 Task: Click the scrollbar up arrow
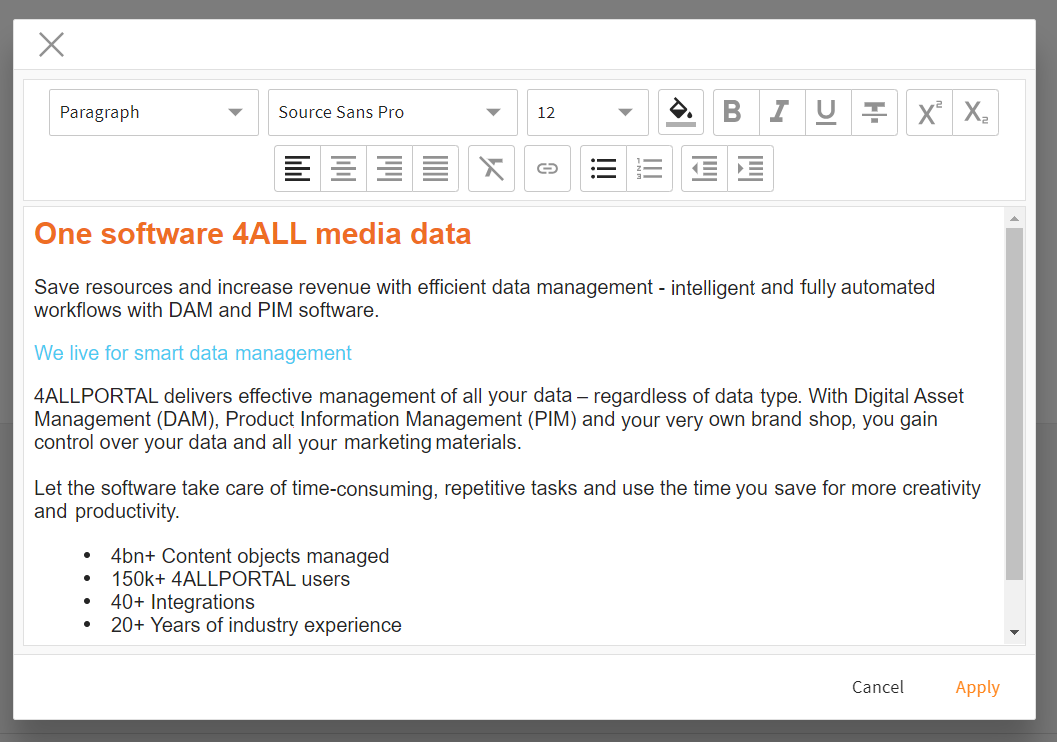coord(1014,219)
